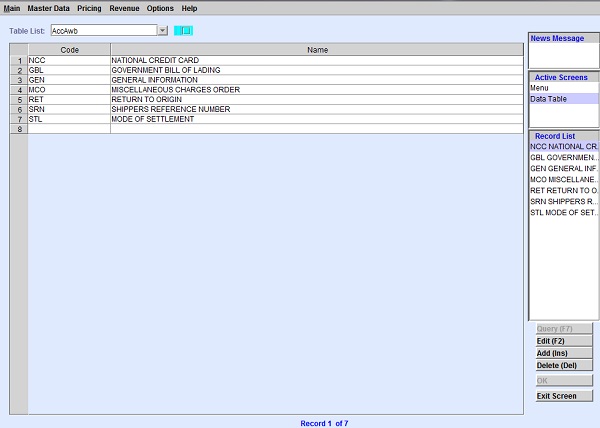Select STL MODE OF SET record in Record List
The height and width of the screenshot is (428, 600).
pyautogui.click(x=564, y=213)
